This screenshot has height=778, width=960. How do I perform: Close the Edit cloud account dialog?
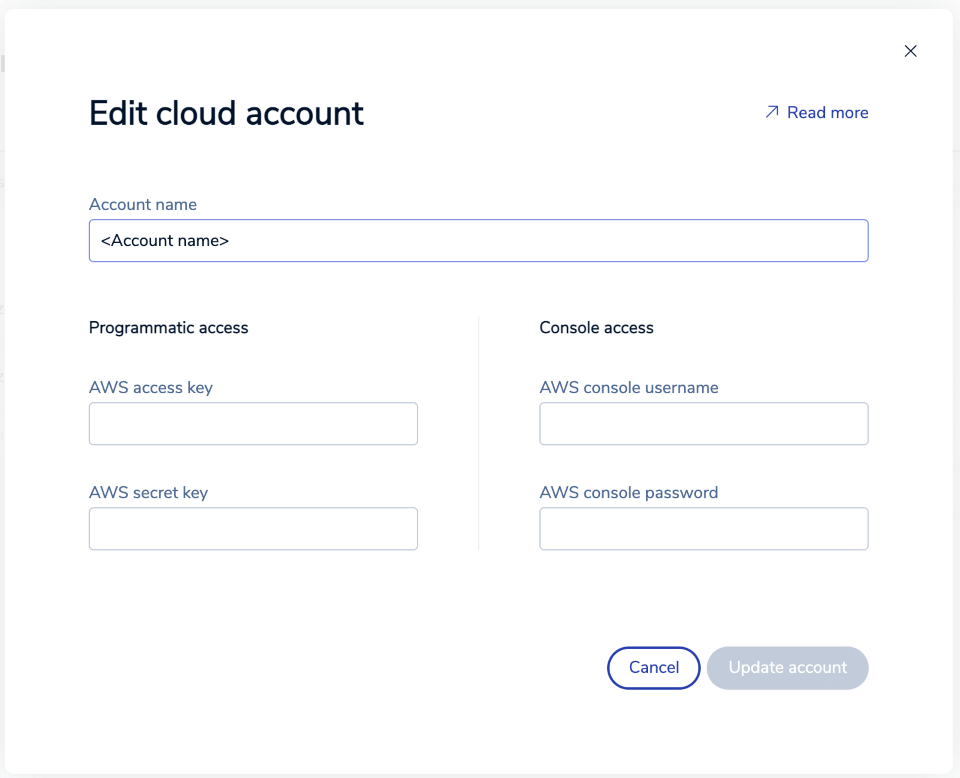tap(910, 51)
